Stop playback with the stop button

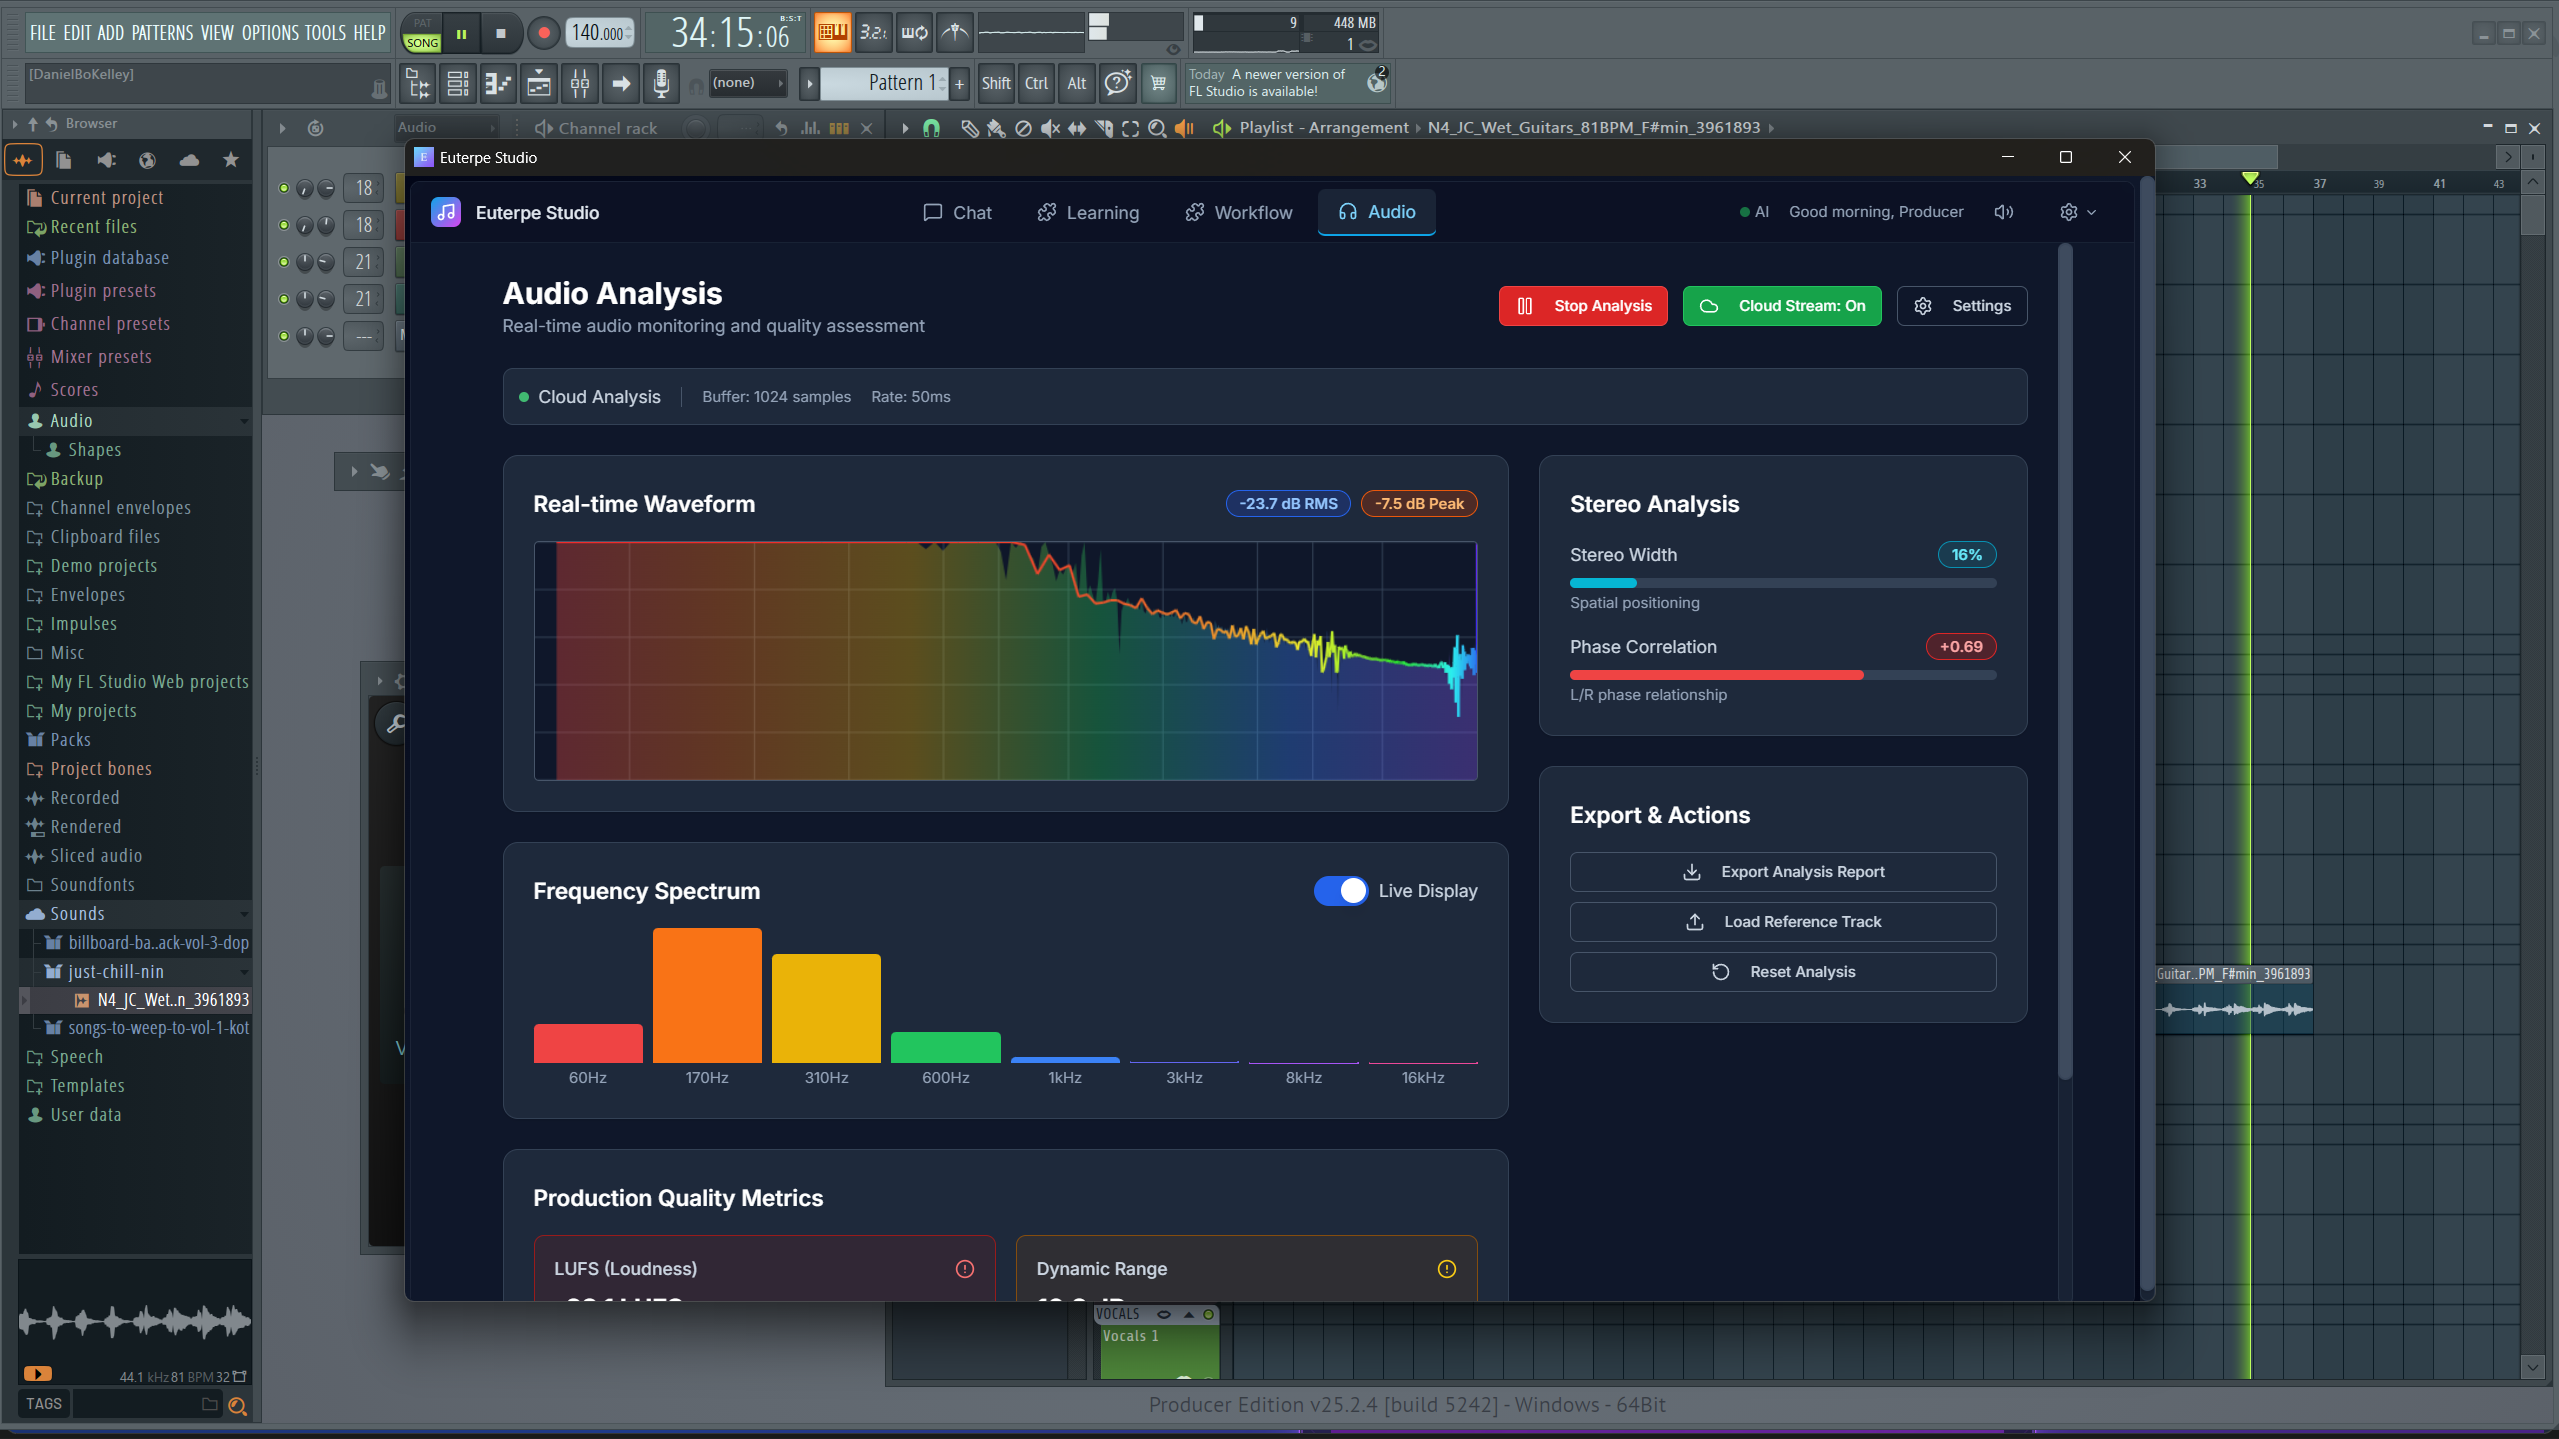click(x=501, y=33)
